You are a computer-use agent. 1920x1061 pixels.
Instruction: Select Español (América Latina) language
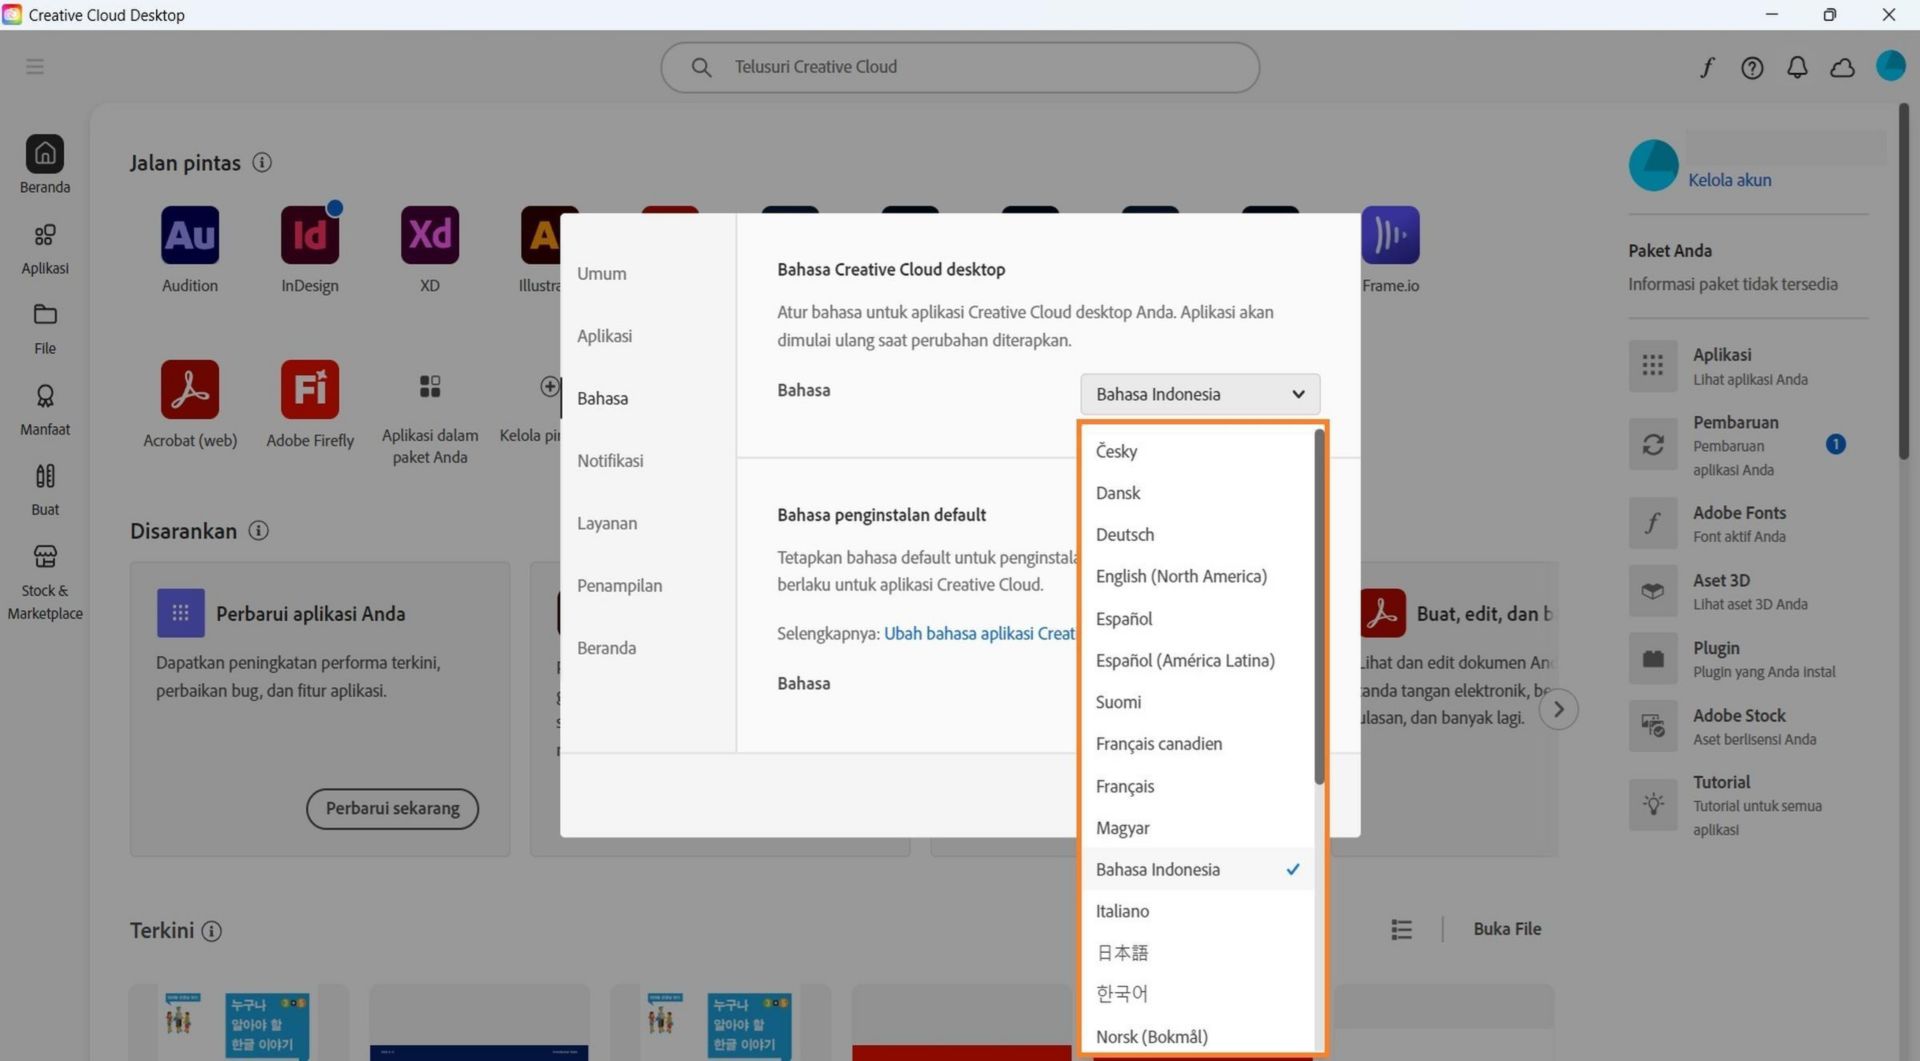coord(1198,660)
